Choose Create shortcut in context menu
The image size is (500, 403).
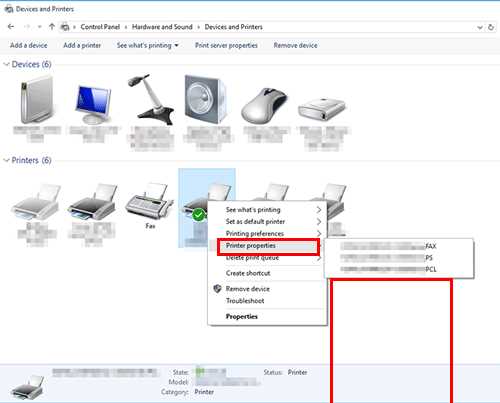(248, 273)
